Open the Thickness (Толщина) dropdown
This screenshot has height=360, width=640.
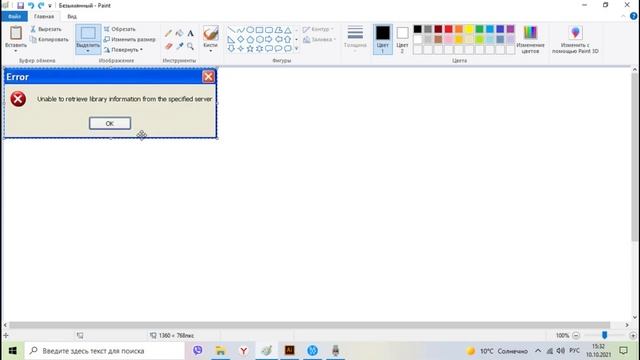pyautogui.click(x=355, y=38)
